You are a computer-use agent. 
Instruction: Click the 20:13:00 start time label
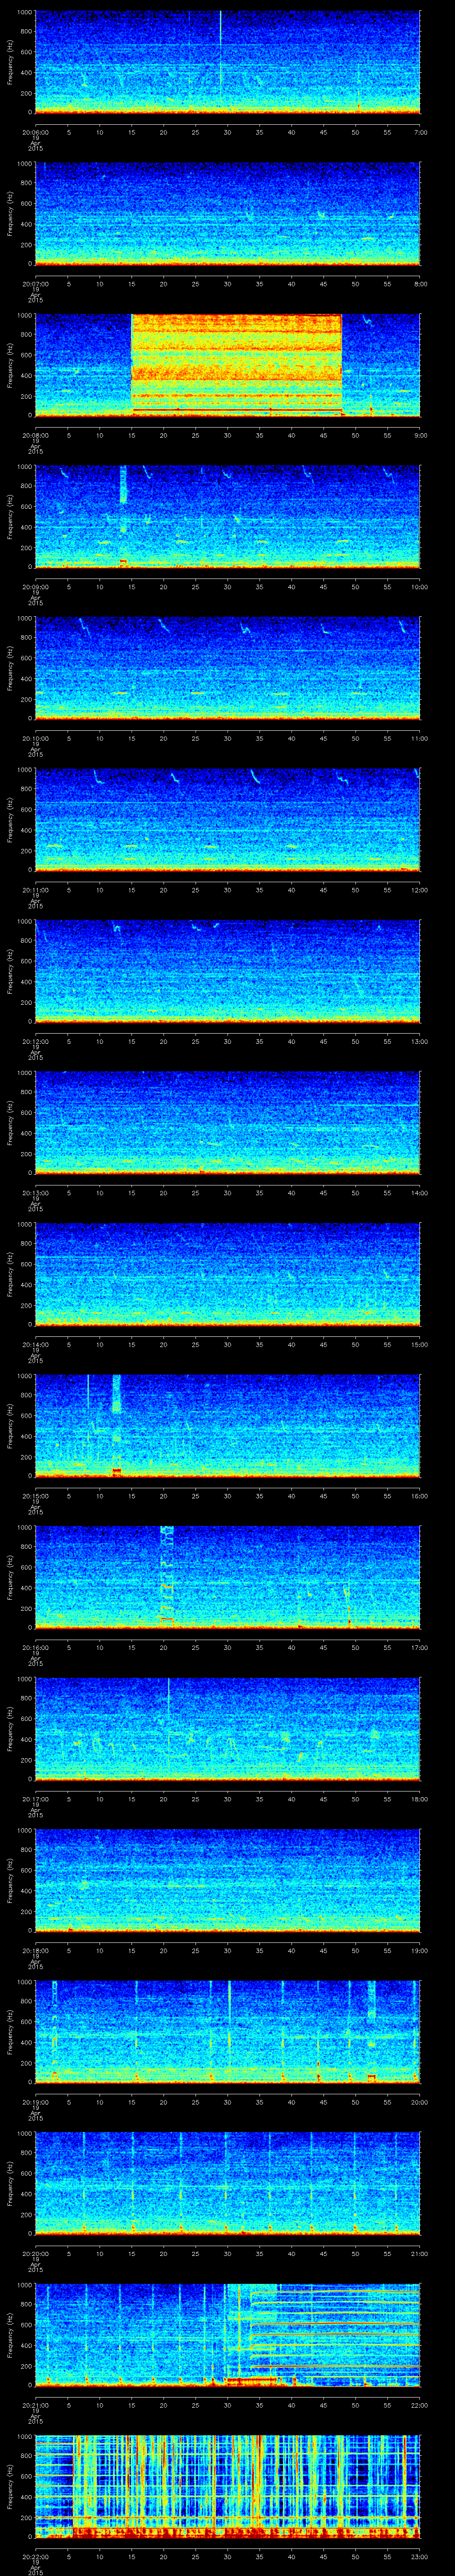click(x=35, y=1193)
